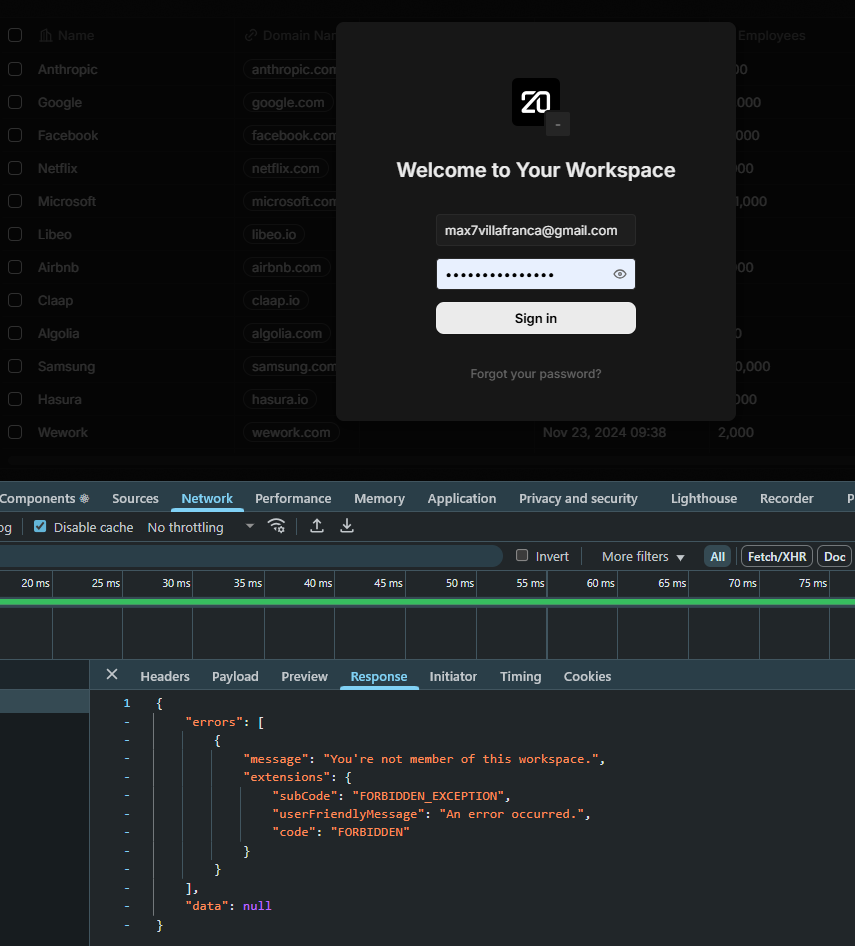This screenshot has width=855, height=946.
Task: Focus the password input field
Action: (536, 274)
